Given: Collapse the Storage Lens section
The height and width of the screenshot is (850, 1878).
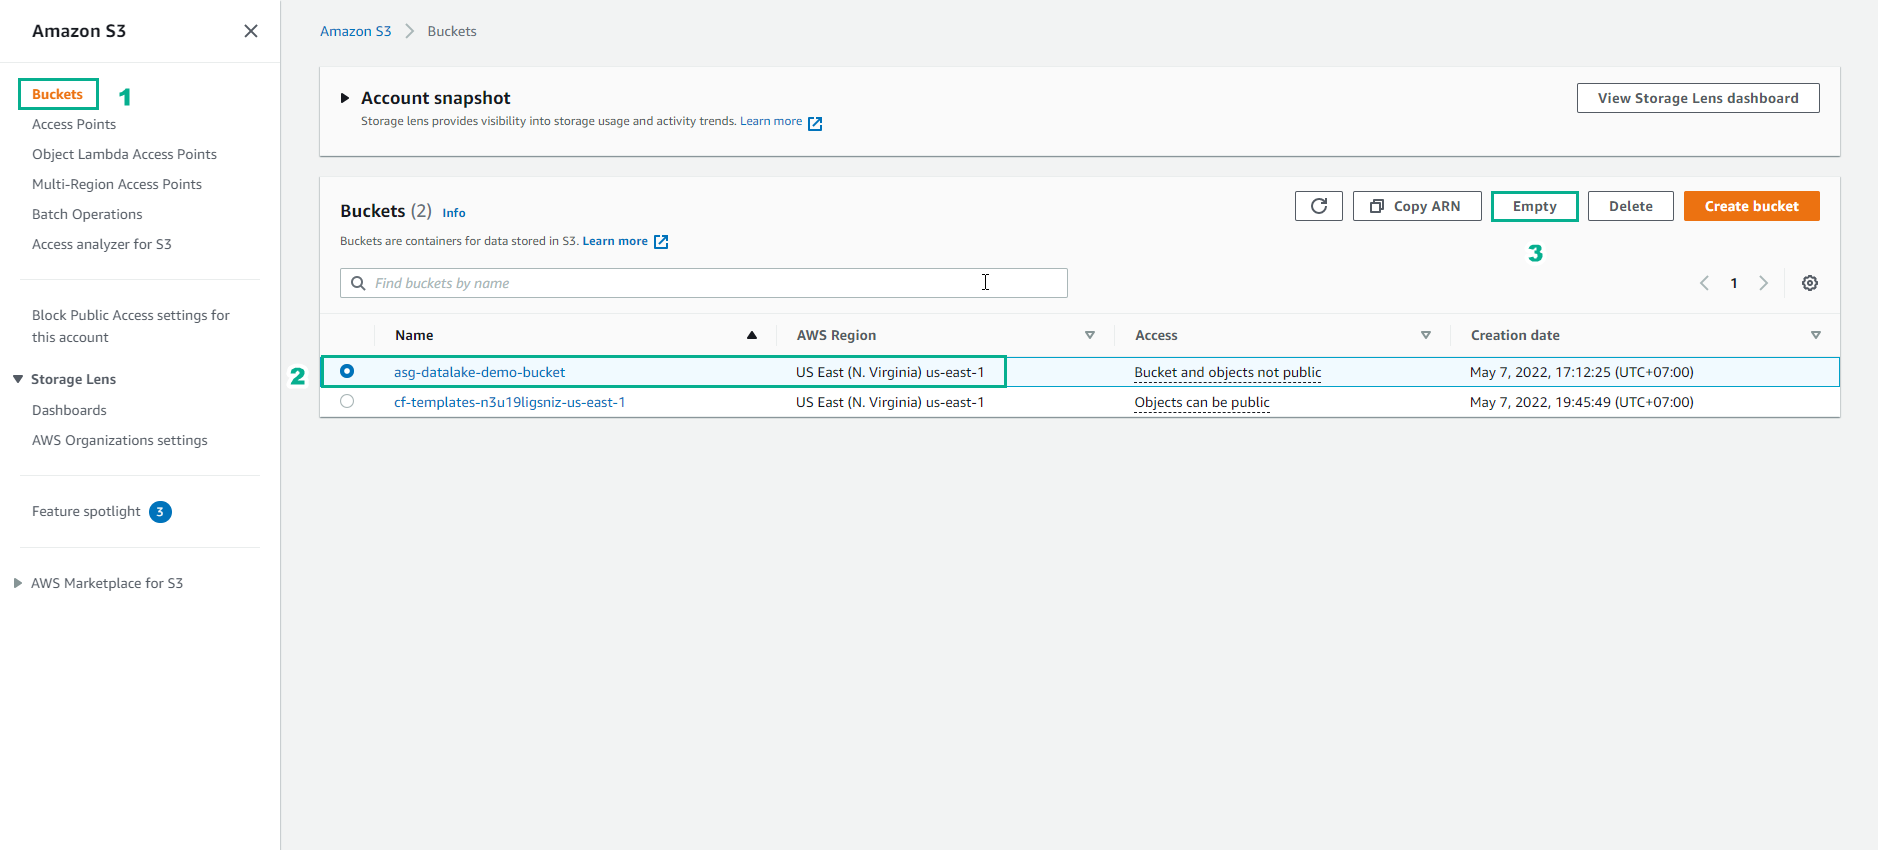Looking at the screenshot, I should pos(18,379).
